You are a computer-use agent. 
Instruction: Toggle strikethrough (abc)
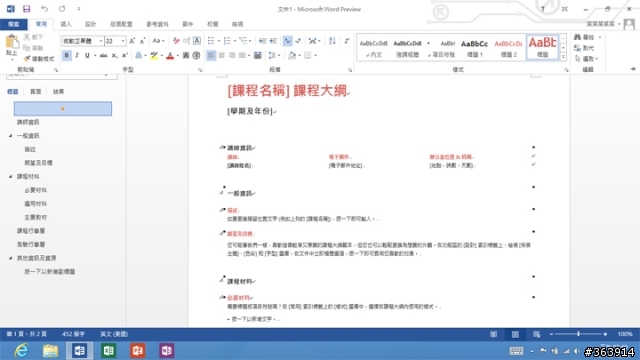pyautogui.click(x=104, y=56)
